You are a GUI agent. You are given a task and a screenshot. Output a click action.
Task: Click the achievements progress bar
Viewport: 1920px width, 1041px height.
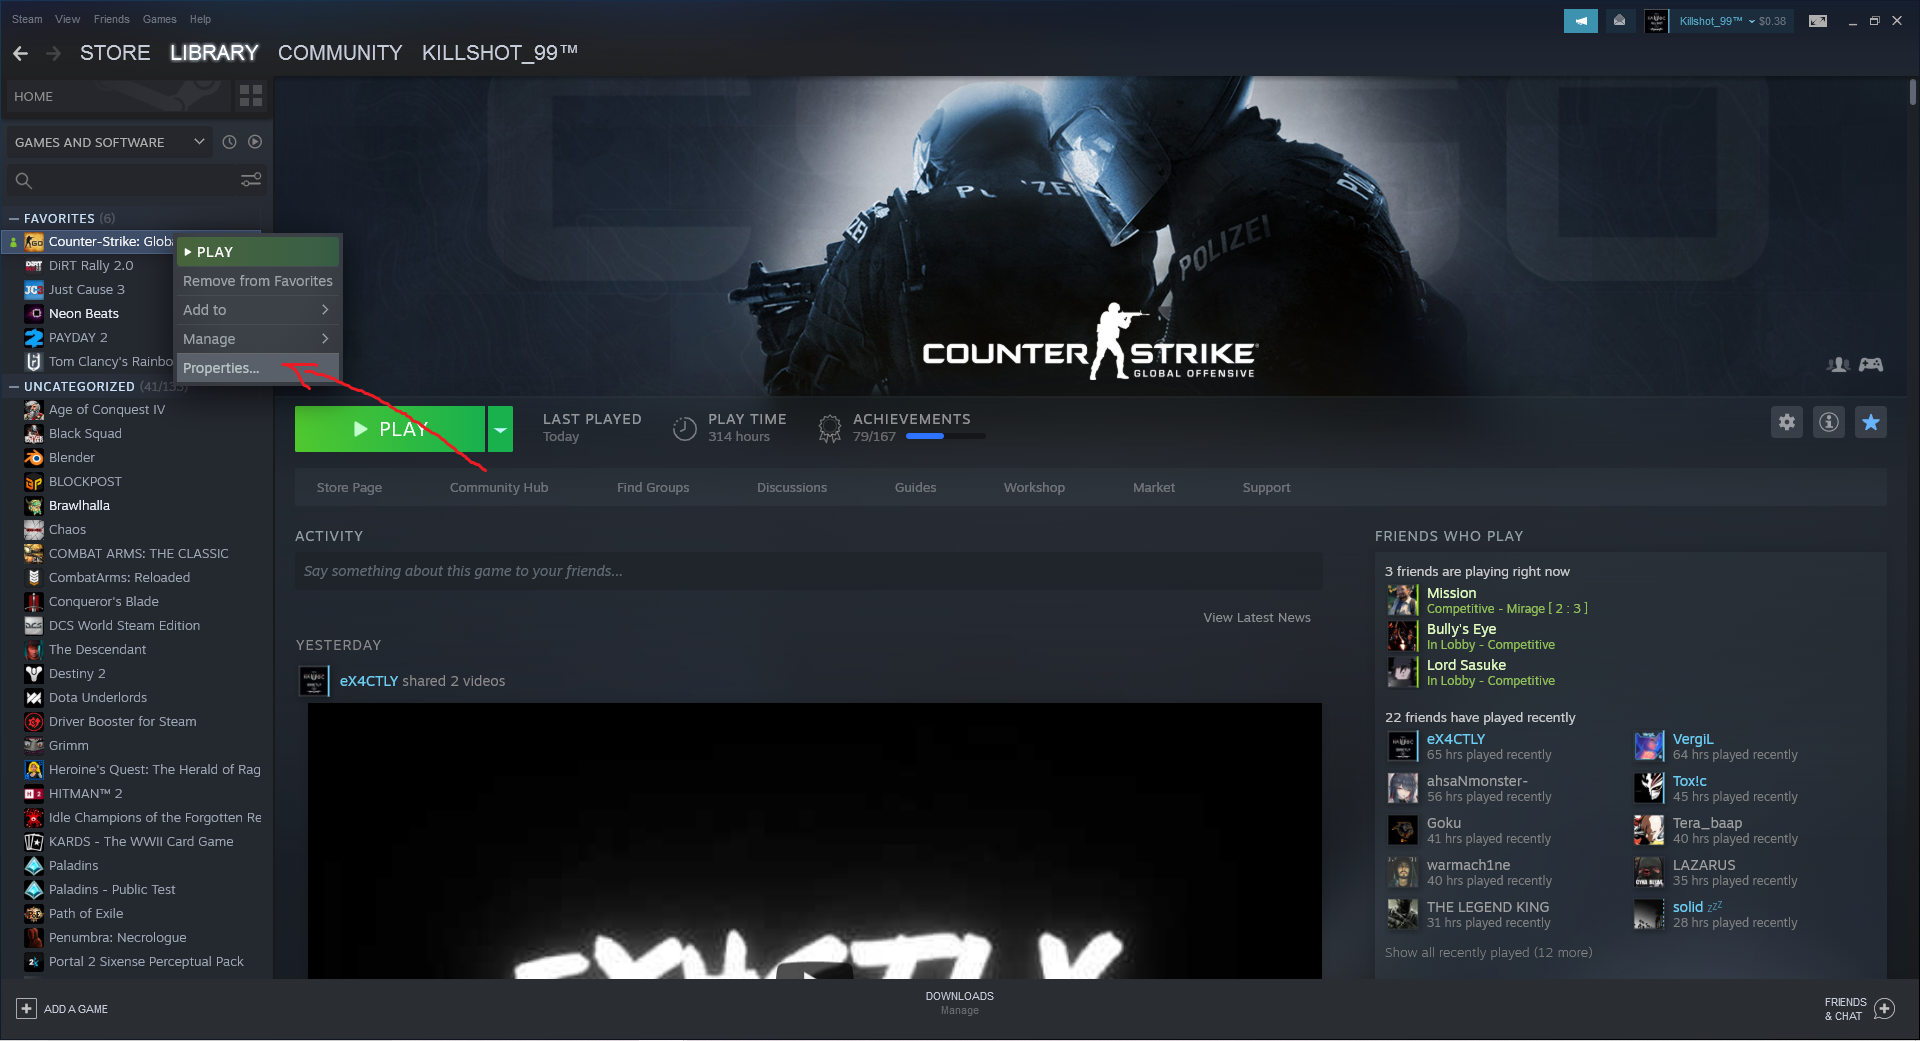click(945, 436)
